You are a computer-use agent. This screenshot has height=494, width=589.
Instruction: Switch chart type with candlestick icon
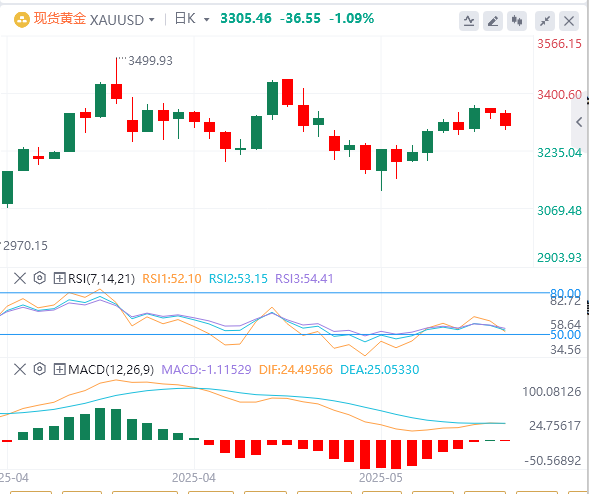(x=517, y=21)
